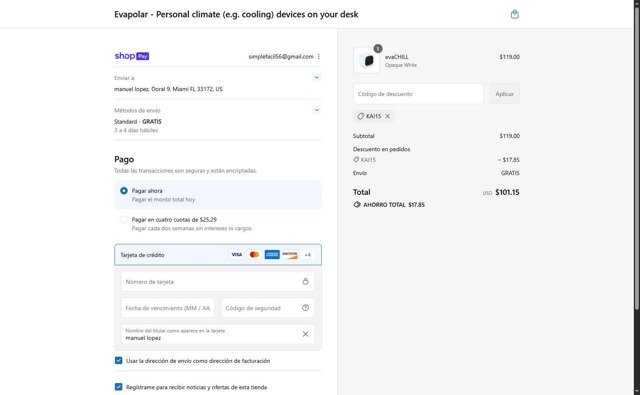Select Pagar en cuatro cuotas option

(x=124, y=220)
